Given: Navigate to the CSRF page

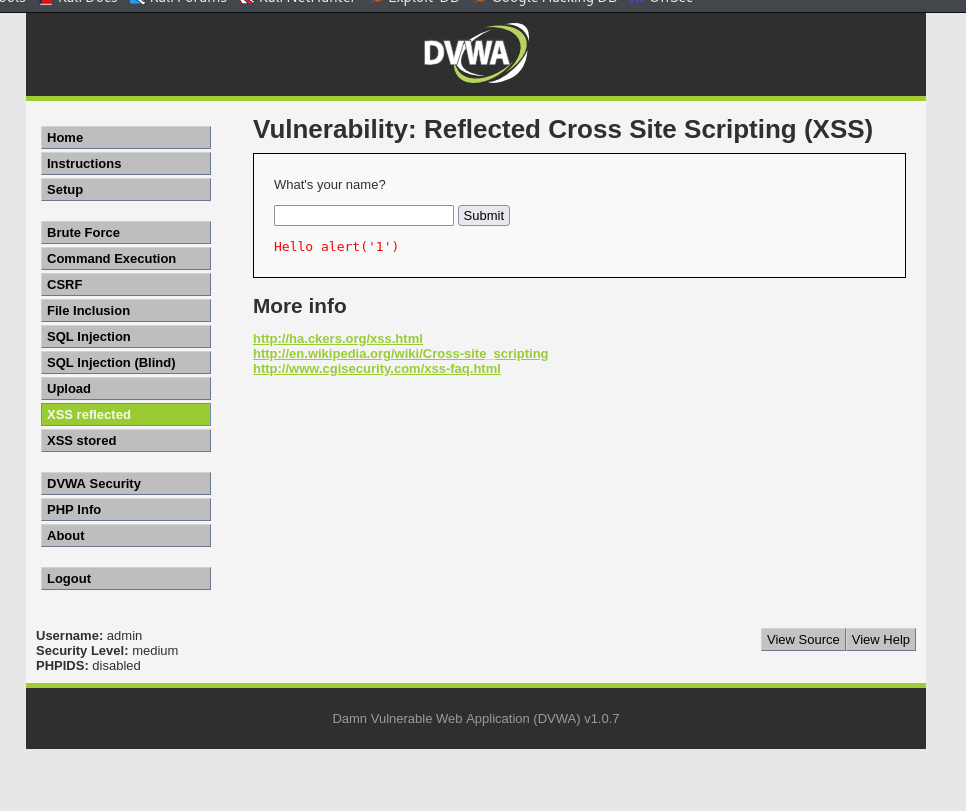Looking at the screenshot, I should point(126,284).
